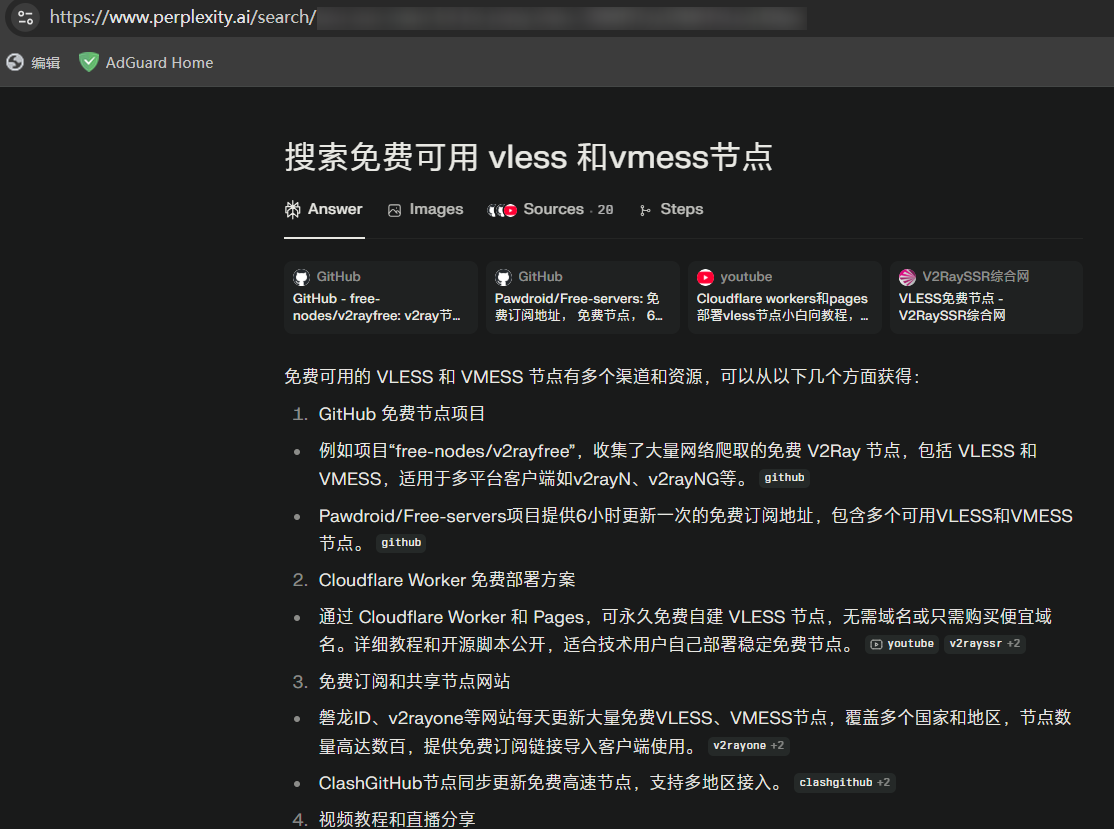Screen dimensions: 1114x829
Task: Expand the v2rayssr +2 citation
Action: click(984, 644)
